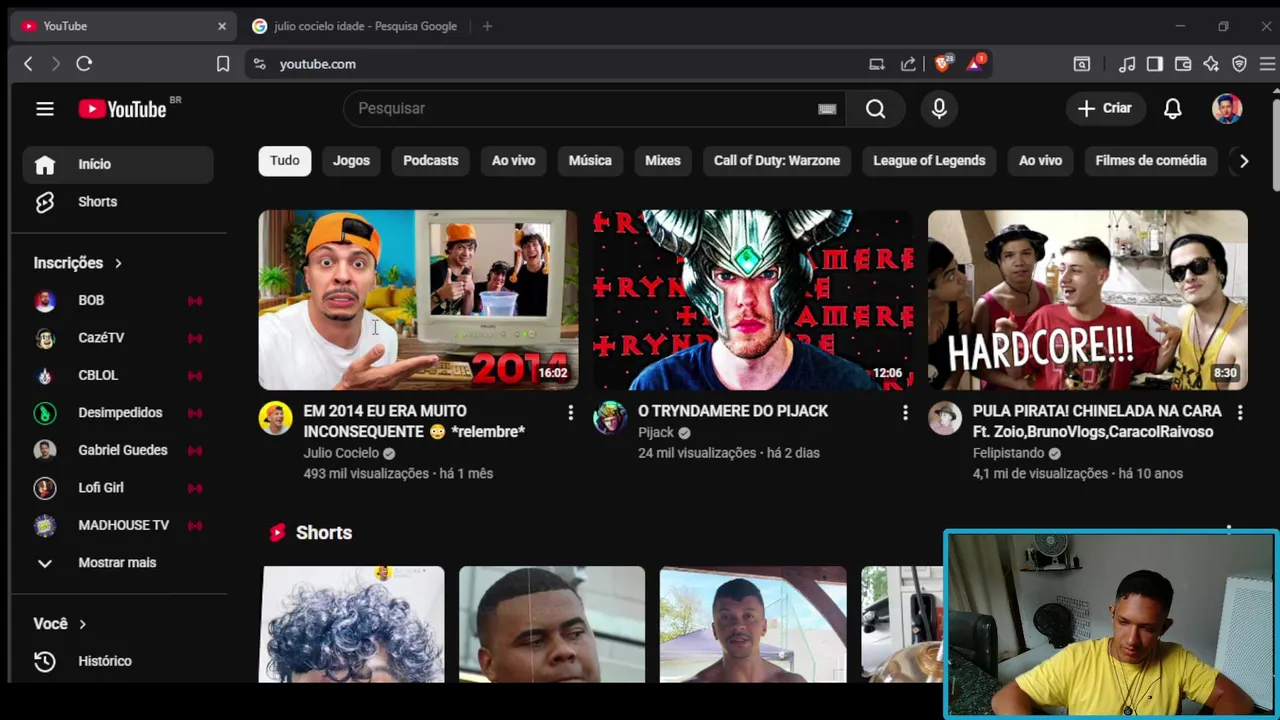
Task: Expand the Inscrições section
Action: 78,263
